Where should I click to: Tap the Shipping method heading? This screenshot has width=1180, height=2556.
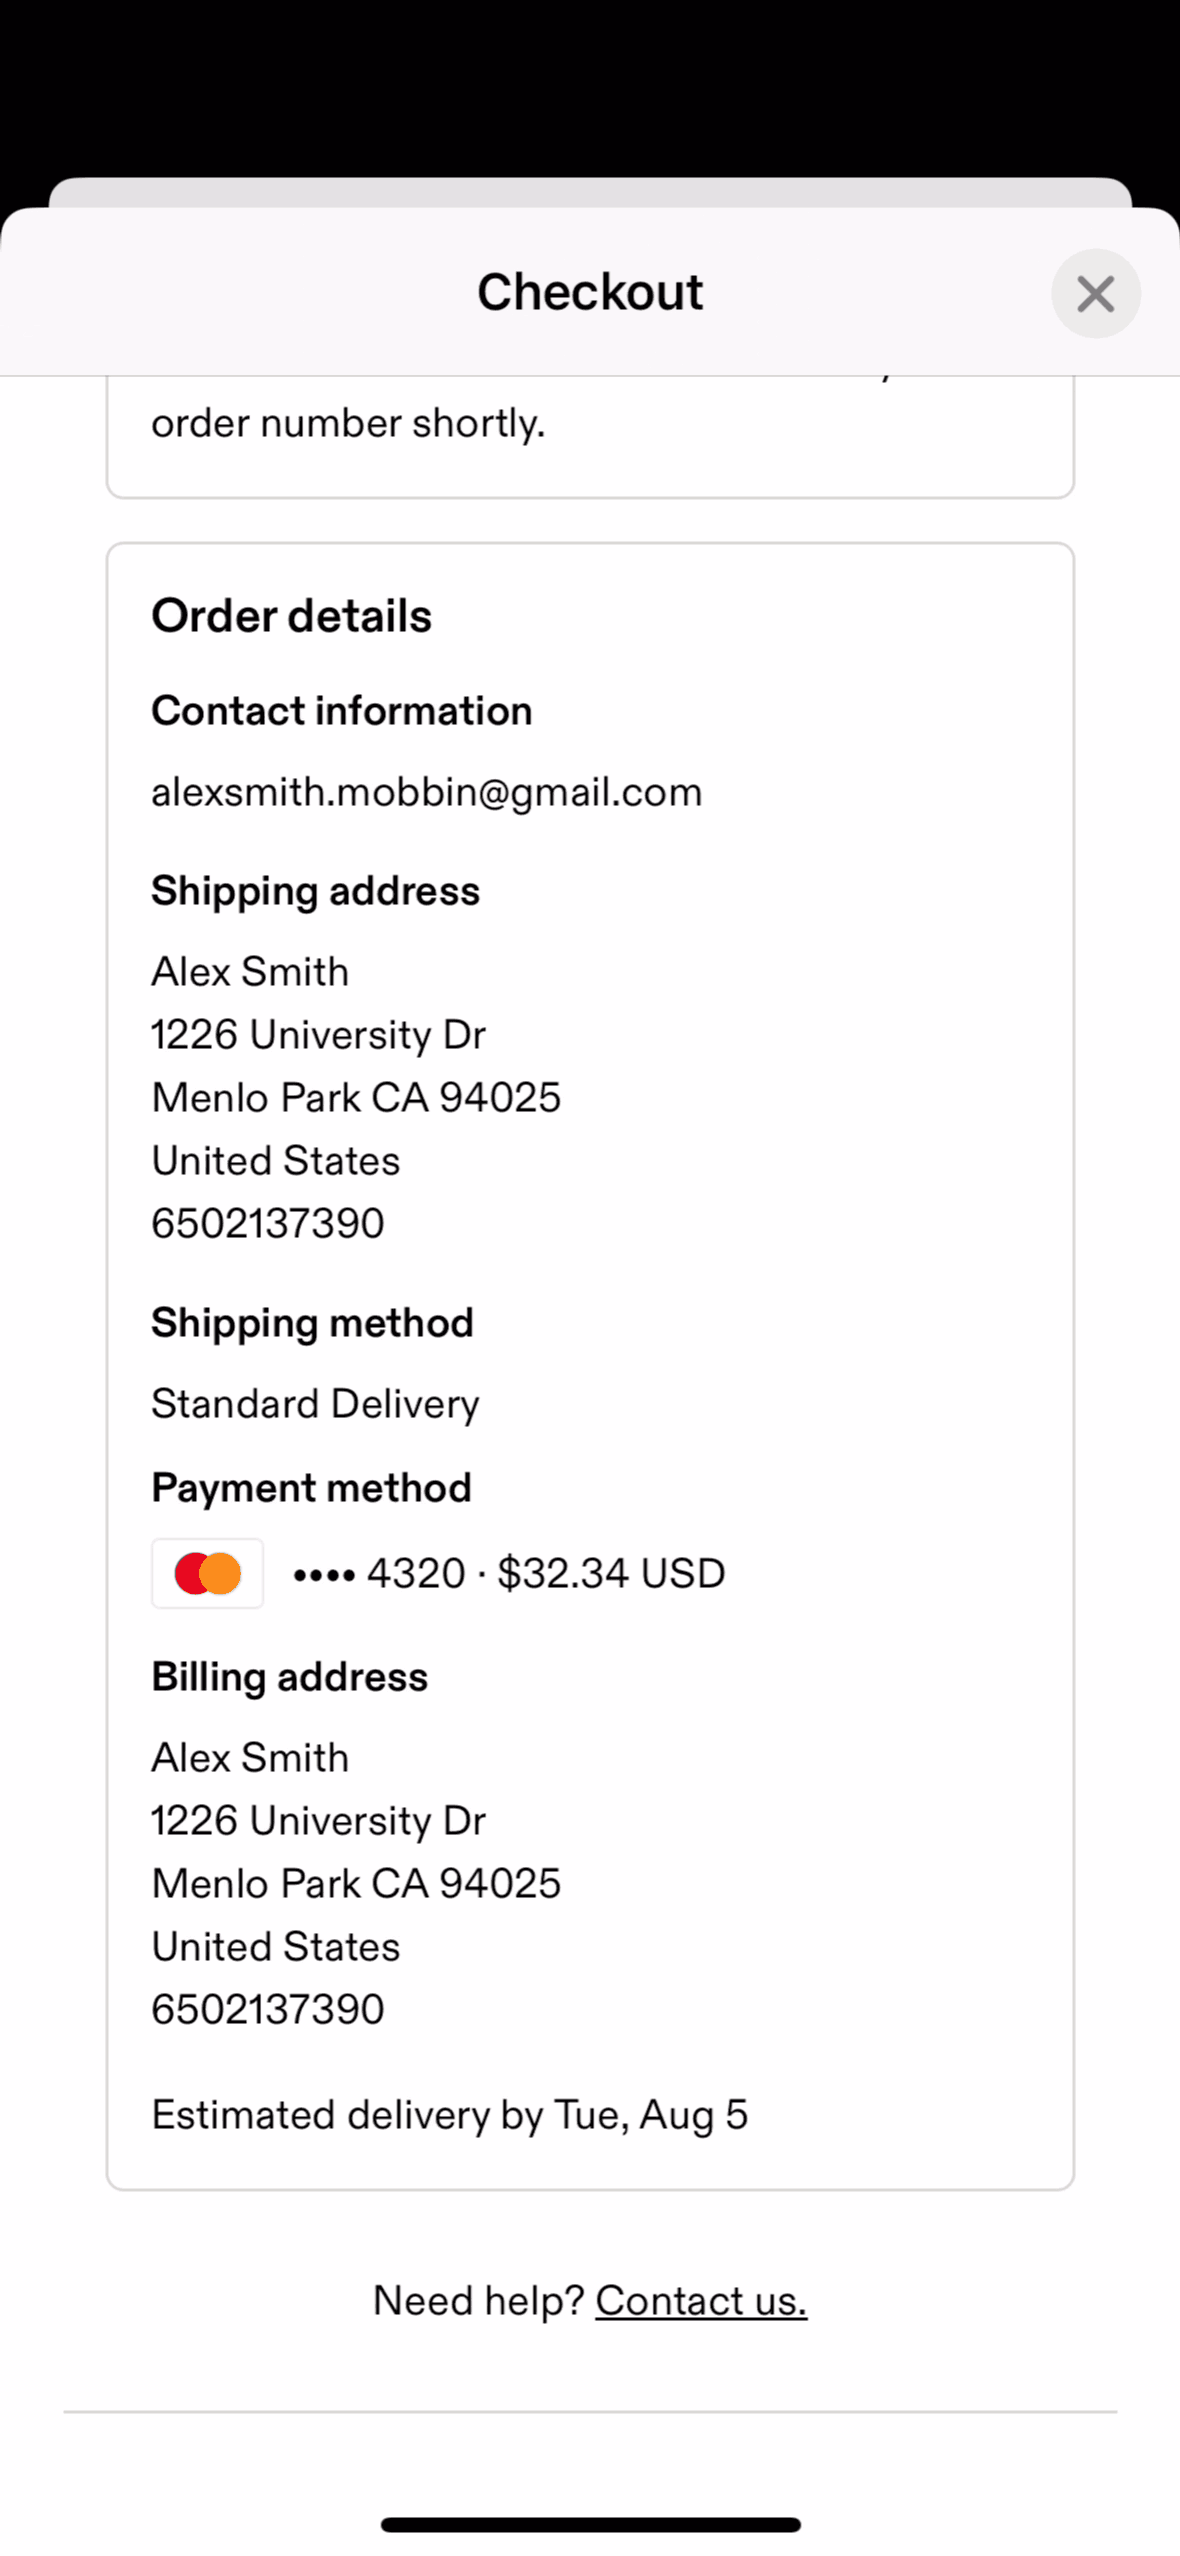[x=312, y=1323]
